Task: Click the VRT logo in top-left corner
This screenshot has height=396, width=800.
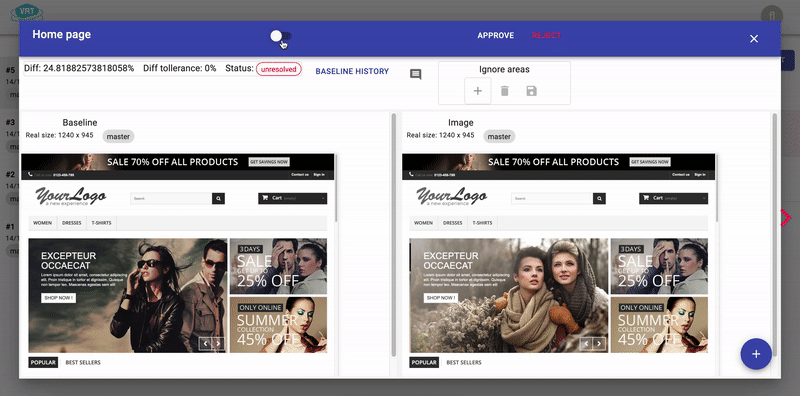Action: coord(27,12)
